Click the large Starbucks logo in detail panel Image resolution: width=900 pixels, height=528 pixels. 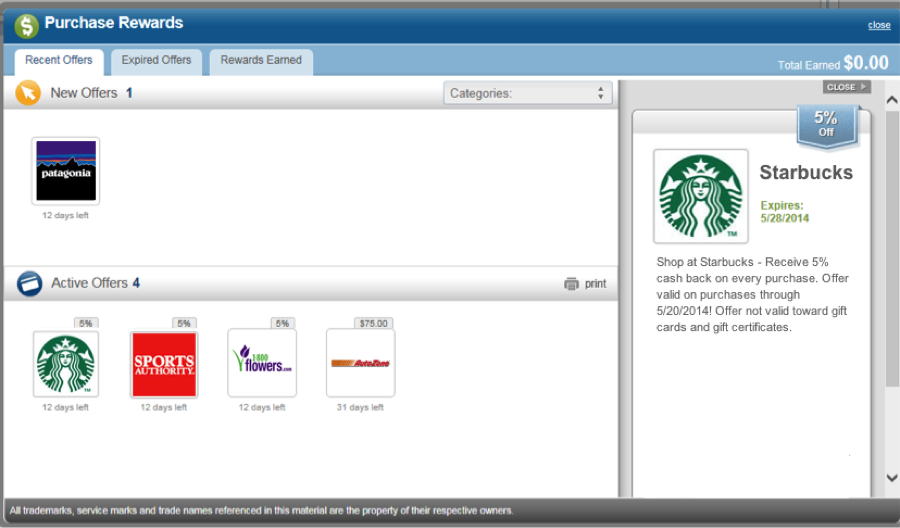[700, 197]
